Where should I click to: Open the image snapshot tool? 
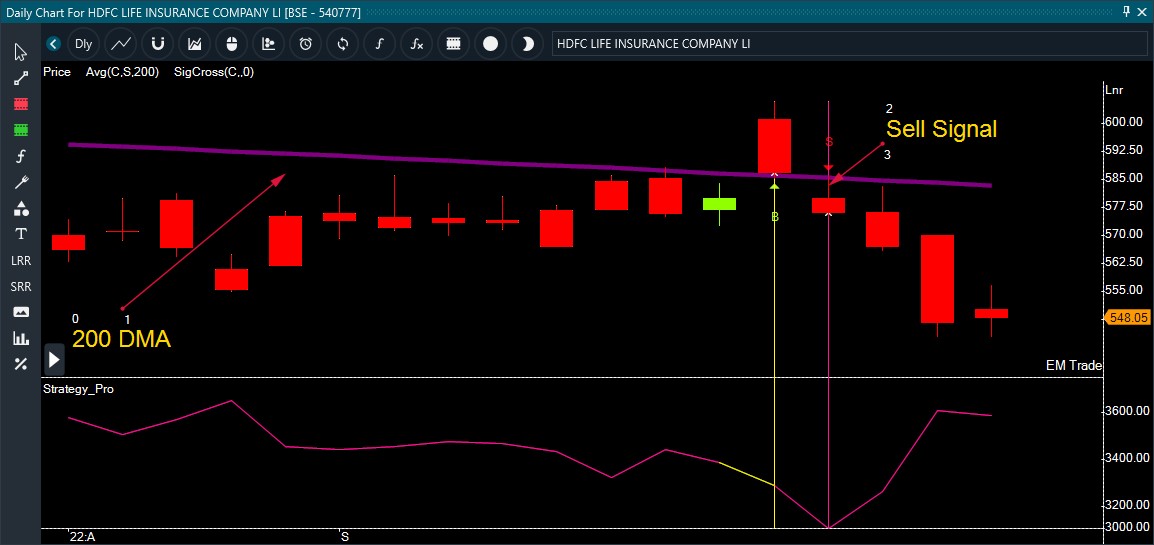coord(21,312)
